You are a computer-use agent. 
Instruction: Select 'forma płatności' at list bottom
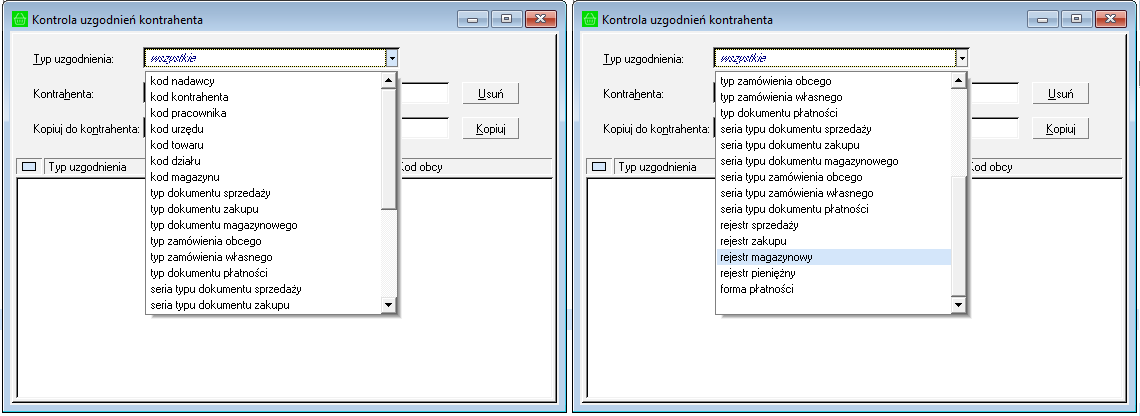pyautogui.click(x=757, y=289)
